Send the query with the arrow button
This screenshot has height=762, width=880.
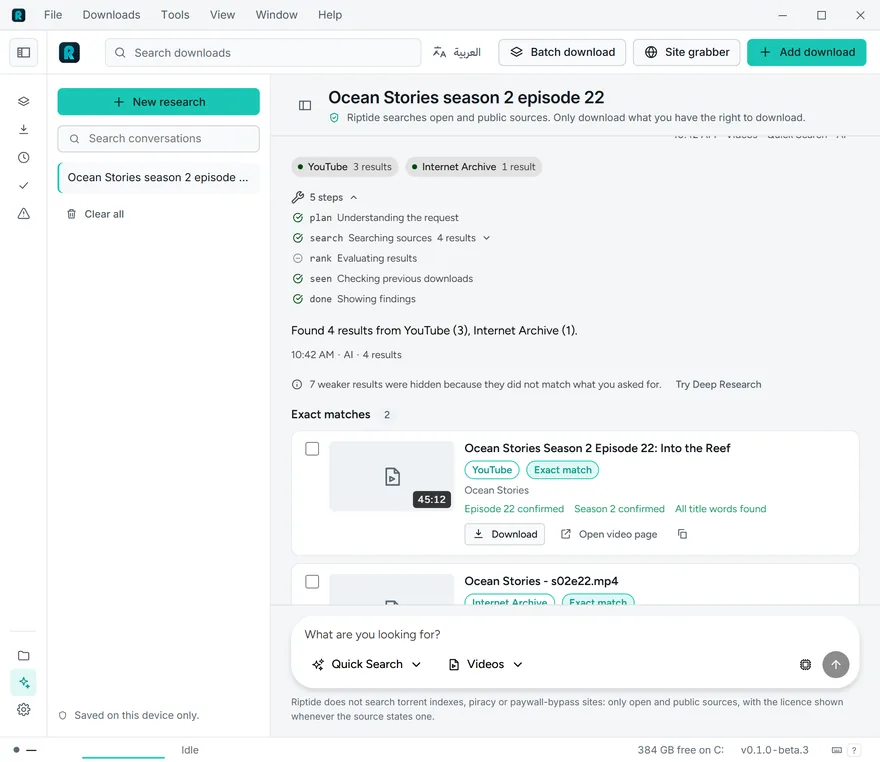tap(836, 665)
